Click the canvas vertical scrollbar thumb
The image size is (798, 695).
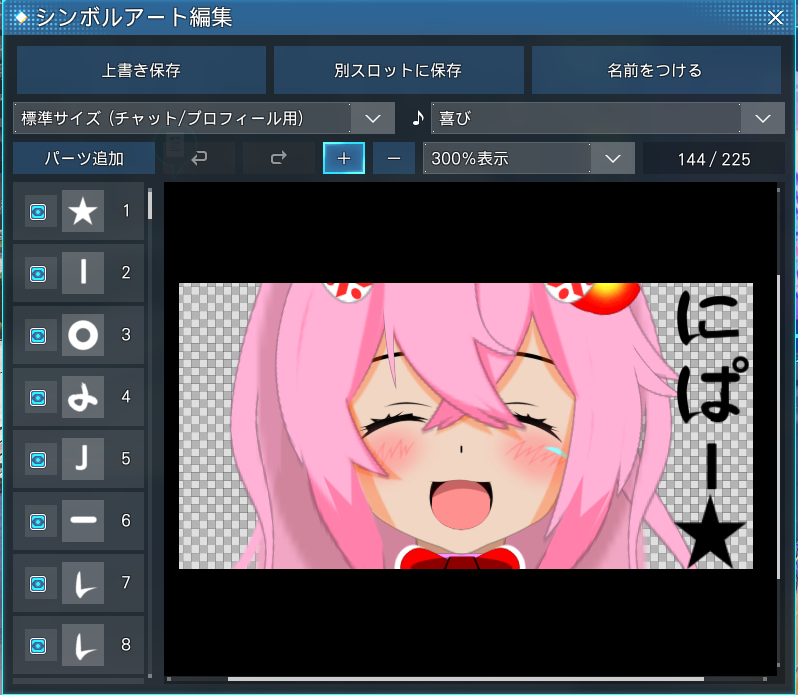(x=778, y=427)
